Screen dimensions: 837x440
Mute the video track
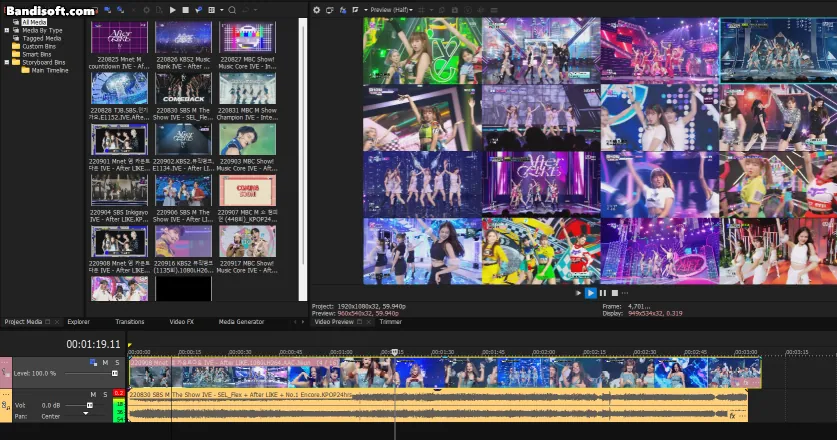click(105, 363)
